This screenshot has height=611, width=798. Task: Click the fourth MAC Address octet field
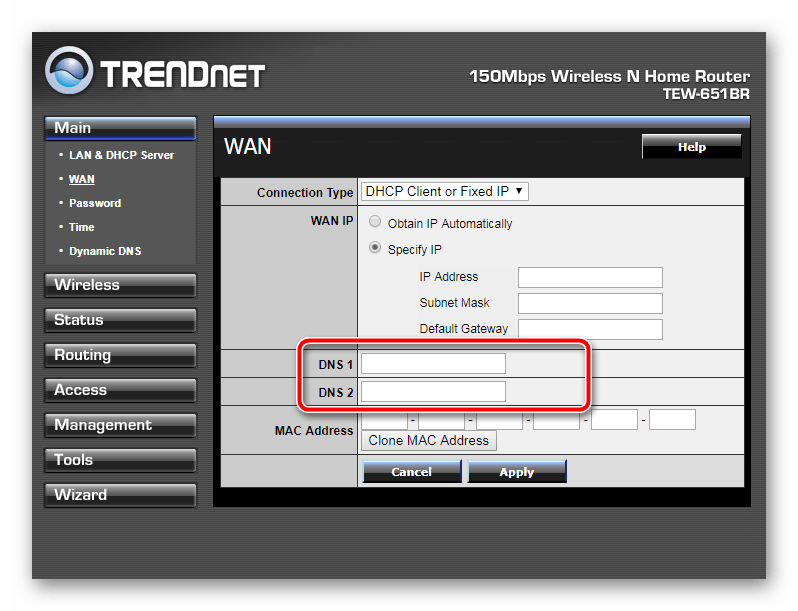coord(557,420)
